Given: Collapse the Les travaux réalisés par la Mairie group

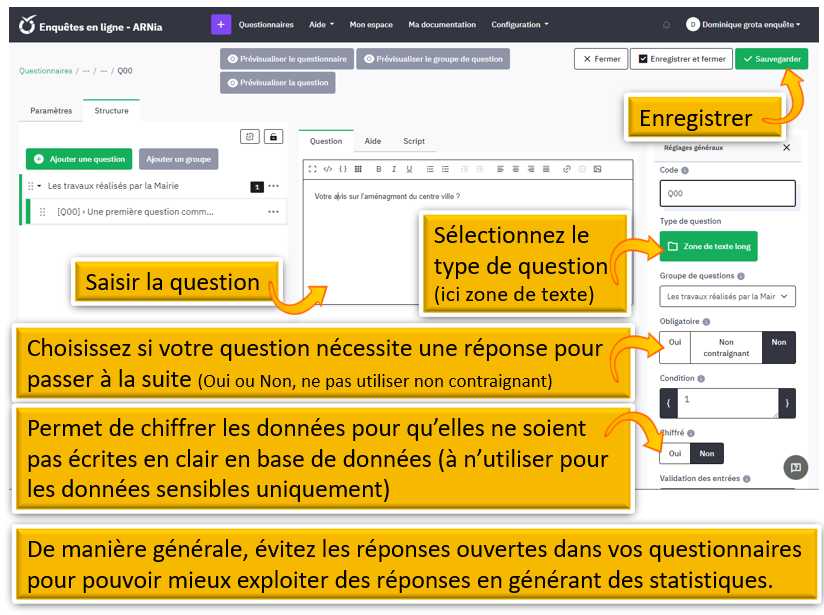Looking at the screenshot, I should point(39,187).
